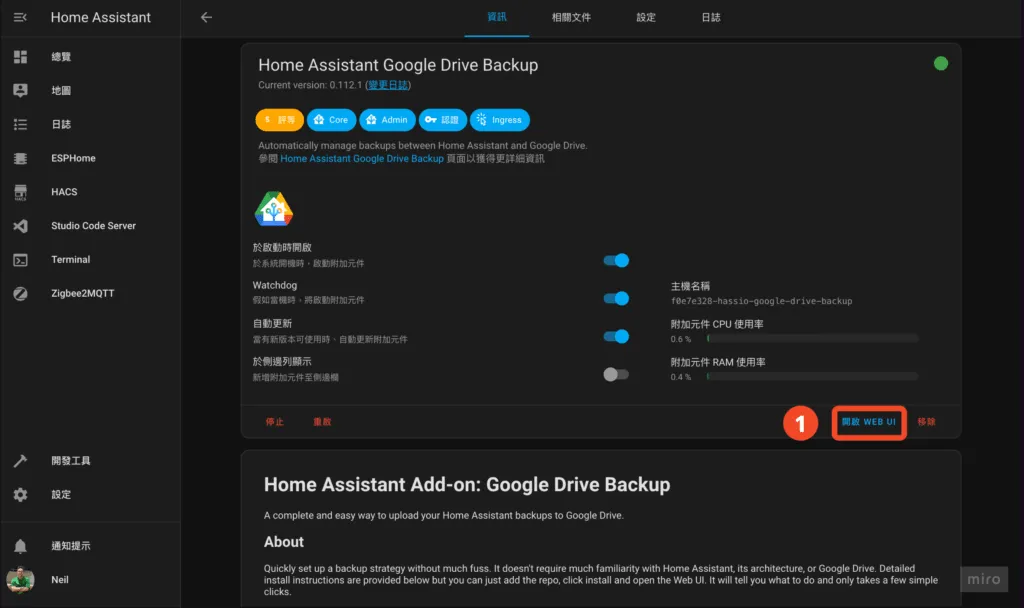Enable the 於側邊列顯示 sidebar toggle
Viewport: 1024px width, 608px height.
coord(617,372)
